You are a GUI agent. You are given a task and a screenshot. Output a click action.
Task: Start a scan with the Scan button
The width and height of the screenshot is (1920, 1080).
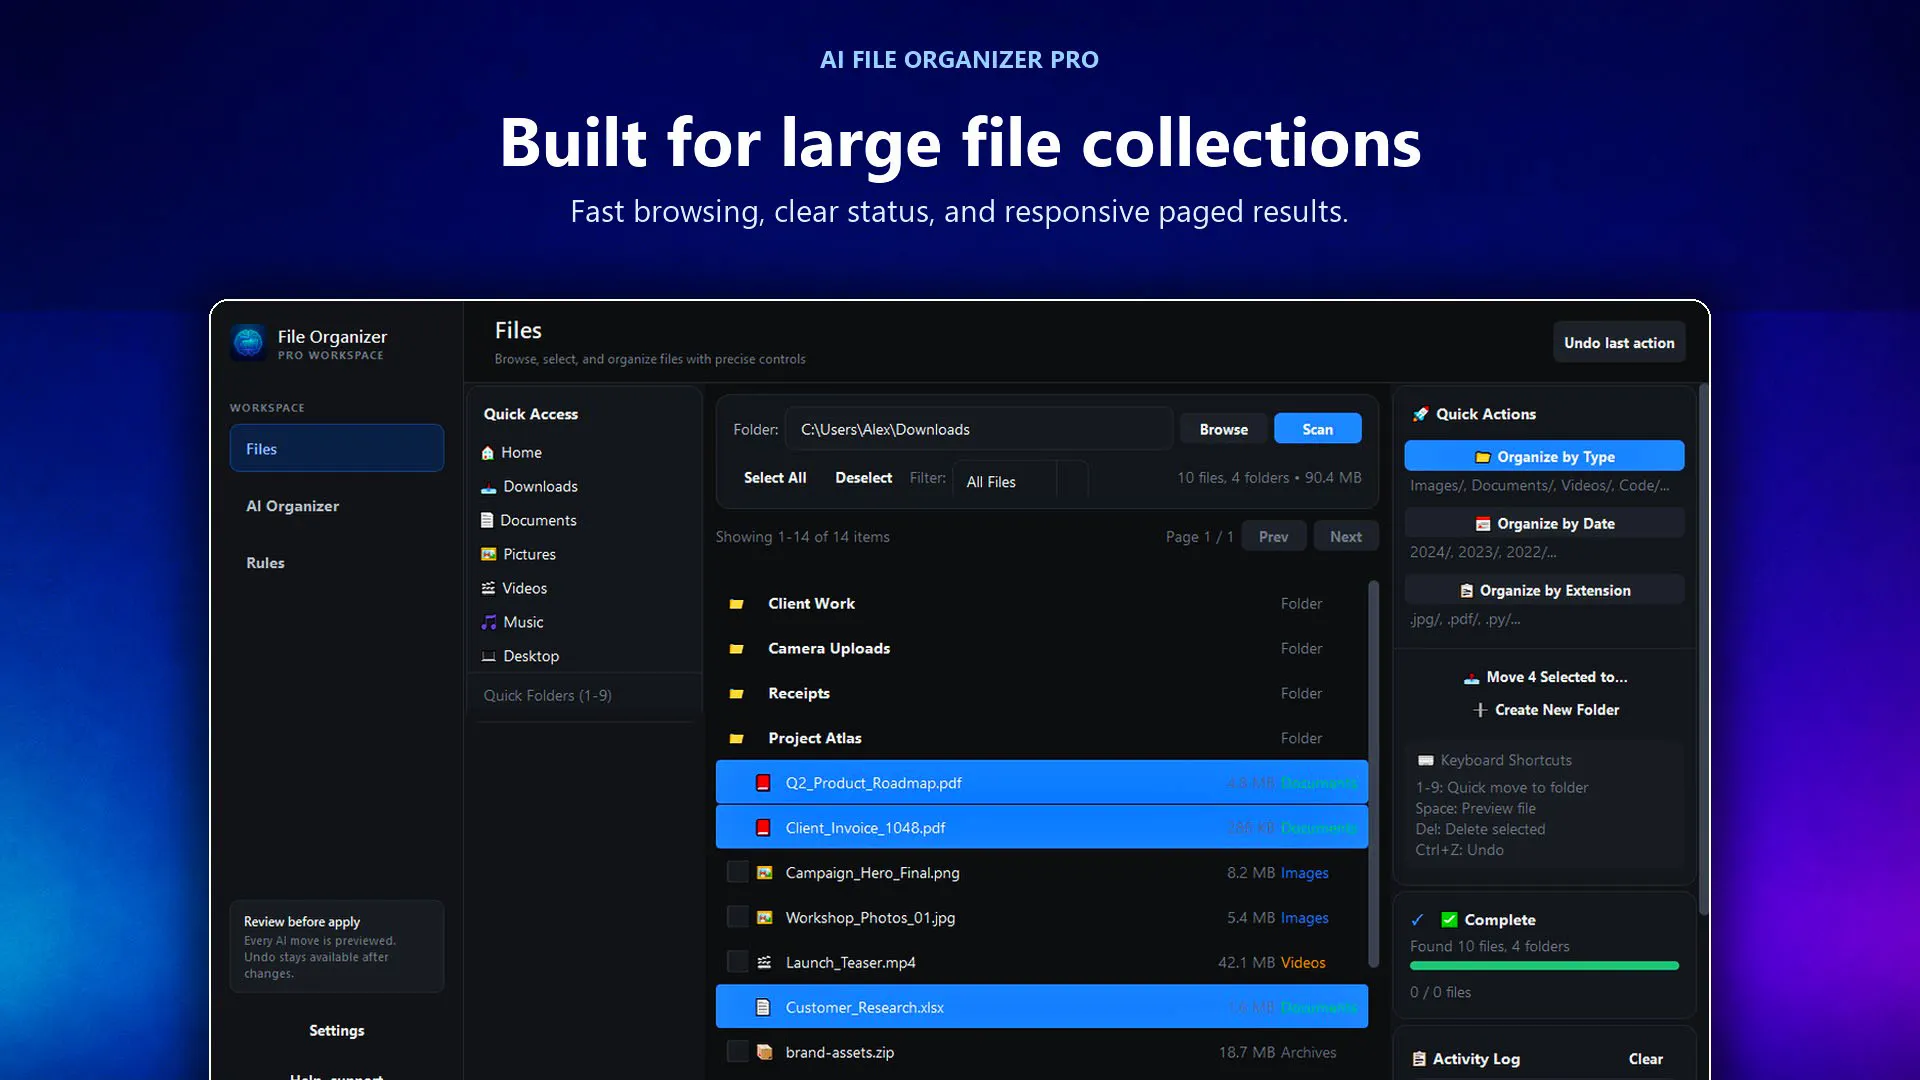(1317, 429)
